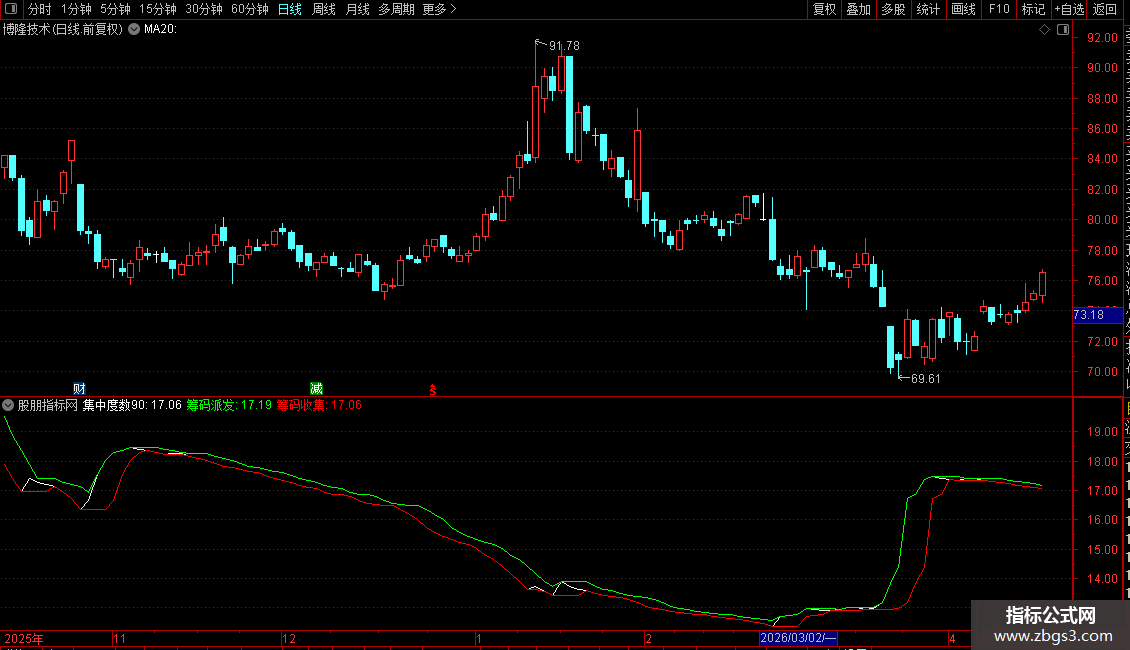This screenshot has height=650, width=1130.
Task: Click the green 减 event marker
Action: 316,388
